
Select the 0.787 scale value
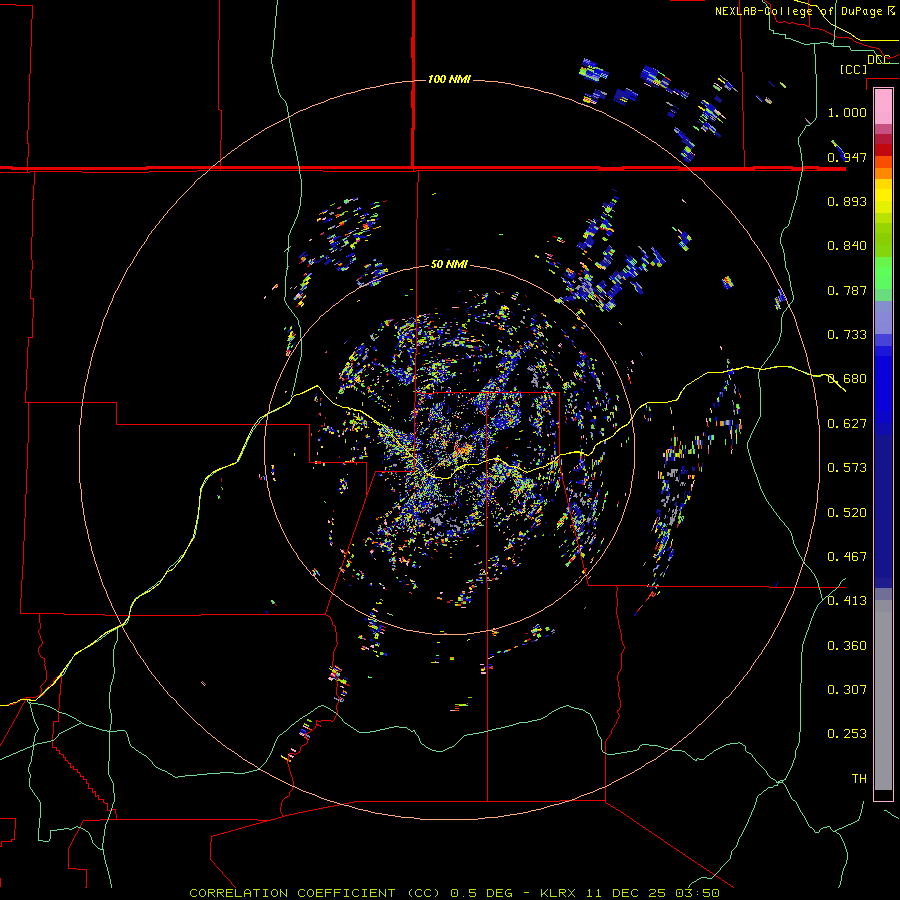coord(847,290)
